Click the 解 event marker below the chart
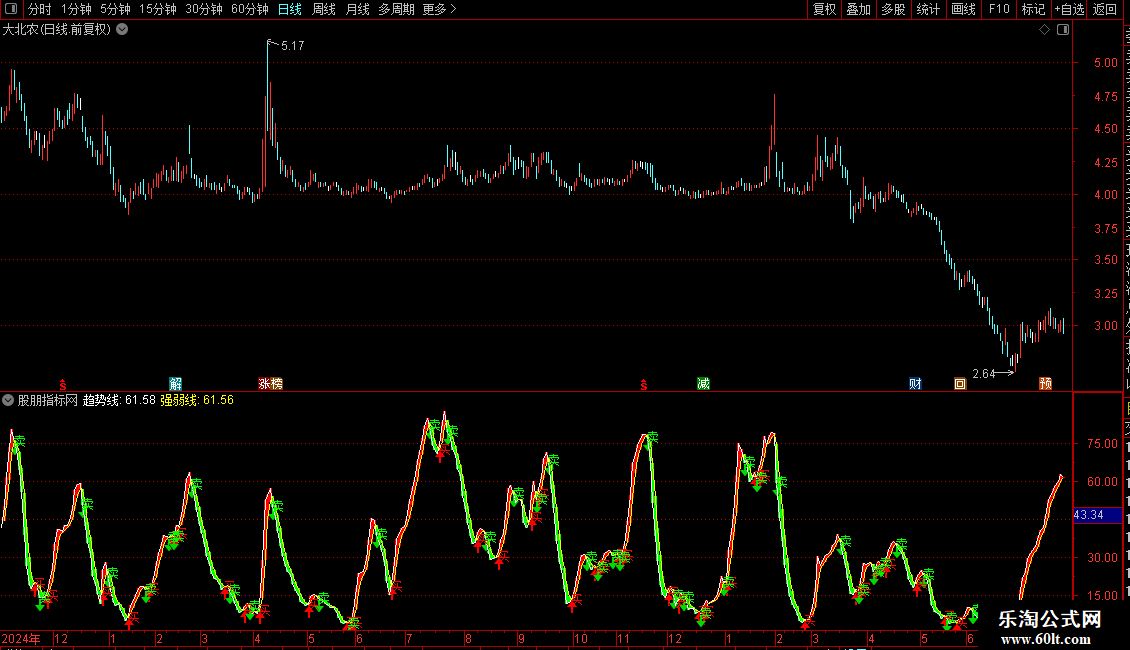Screen dimensions: 1130x650 coord(175,383)
